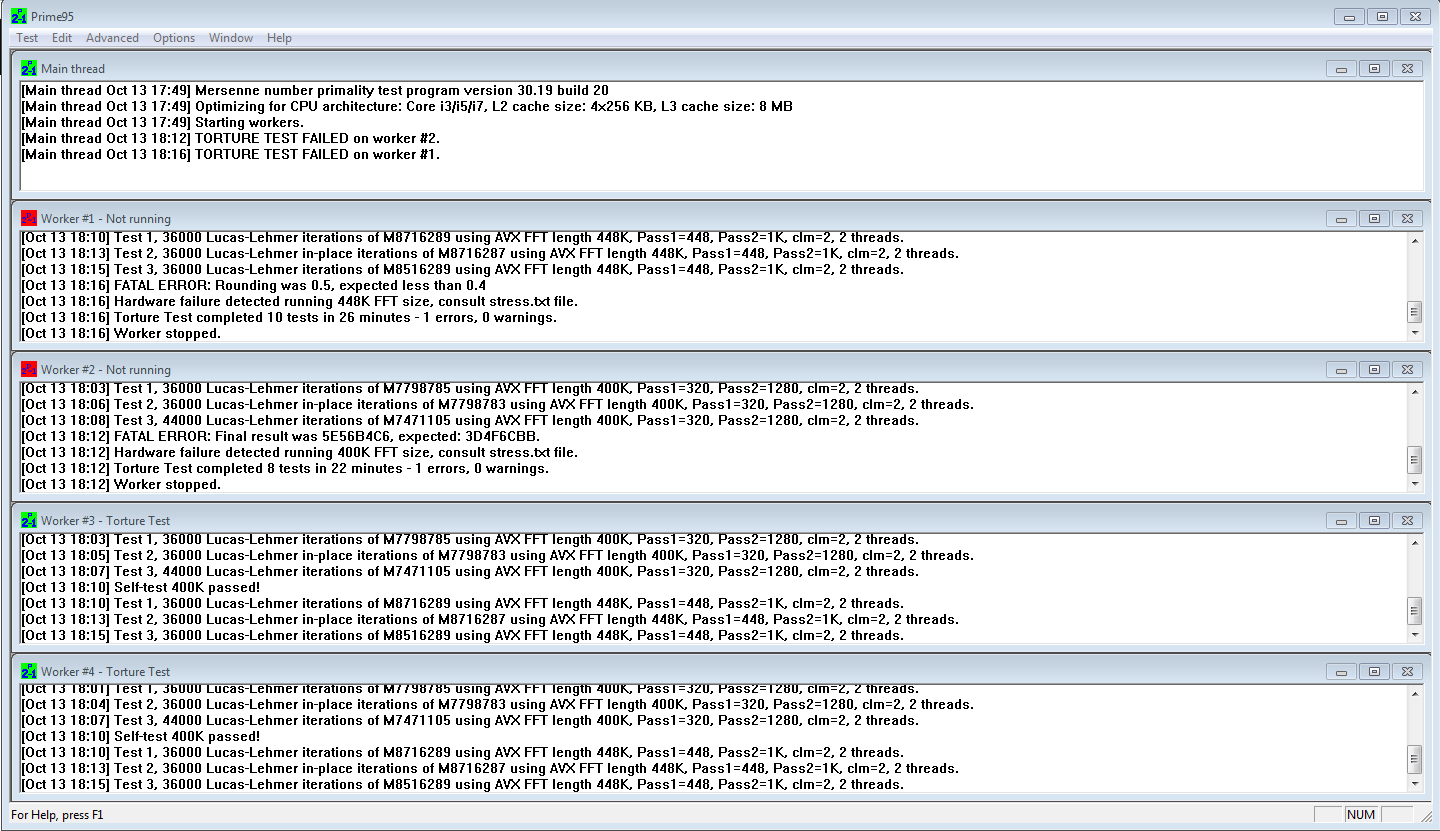Click scroll-down arrow in Worker #1 log
The width and height of the screenshot is (1440, 831).
coord(1414,333)
